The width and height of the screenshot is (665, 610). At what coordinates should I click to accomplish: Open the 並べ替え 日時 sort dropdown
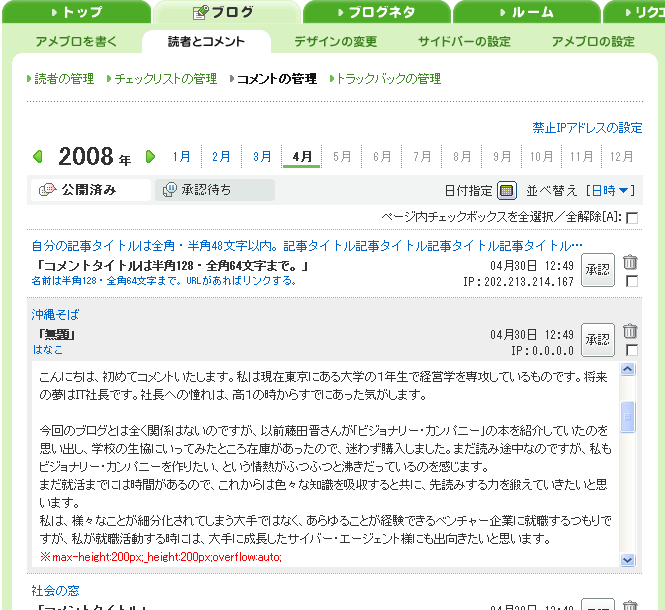tap(610, 190)
